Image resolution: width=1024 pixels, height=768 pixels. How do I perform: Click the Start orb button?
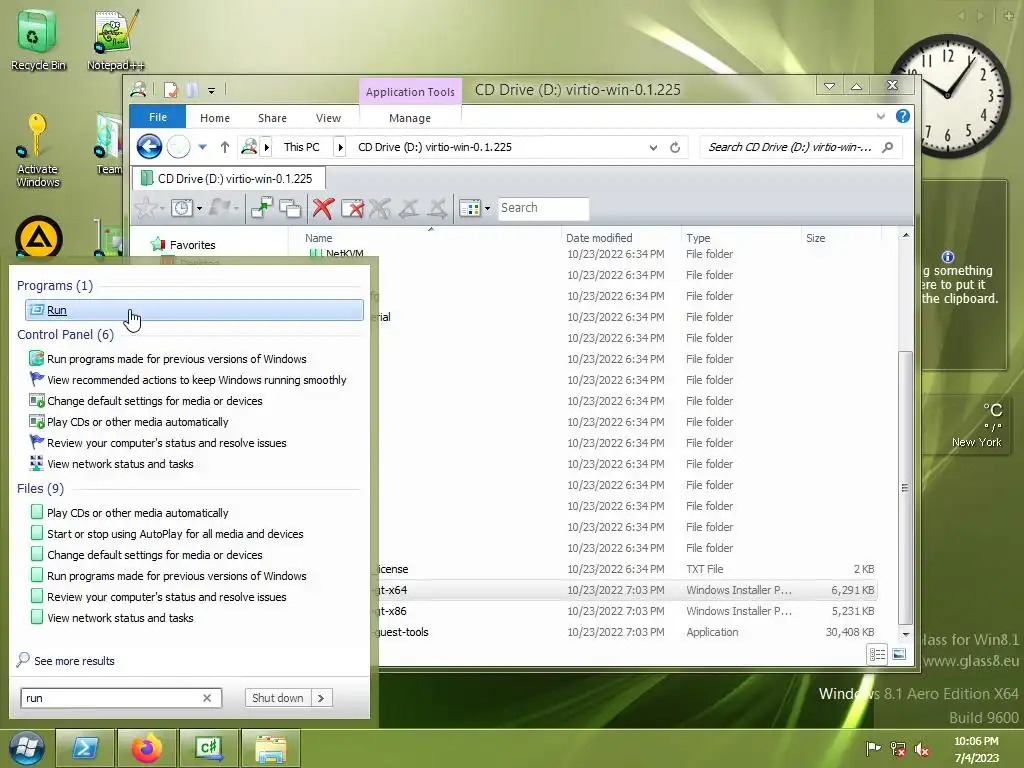(x=26, y=748)
